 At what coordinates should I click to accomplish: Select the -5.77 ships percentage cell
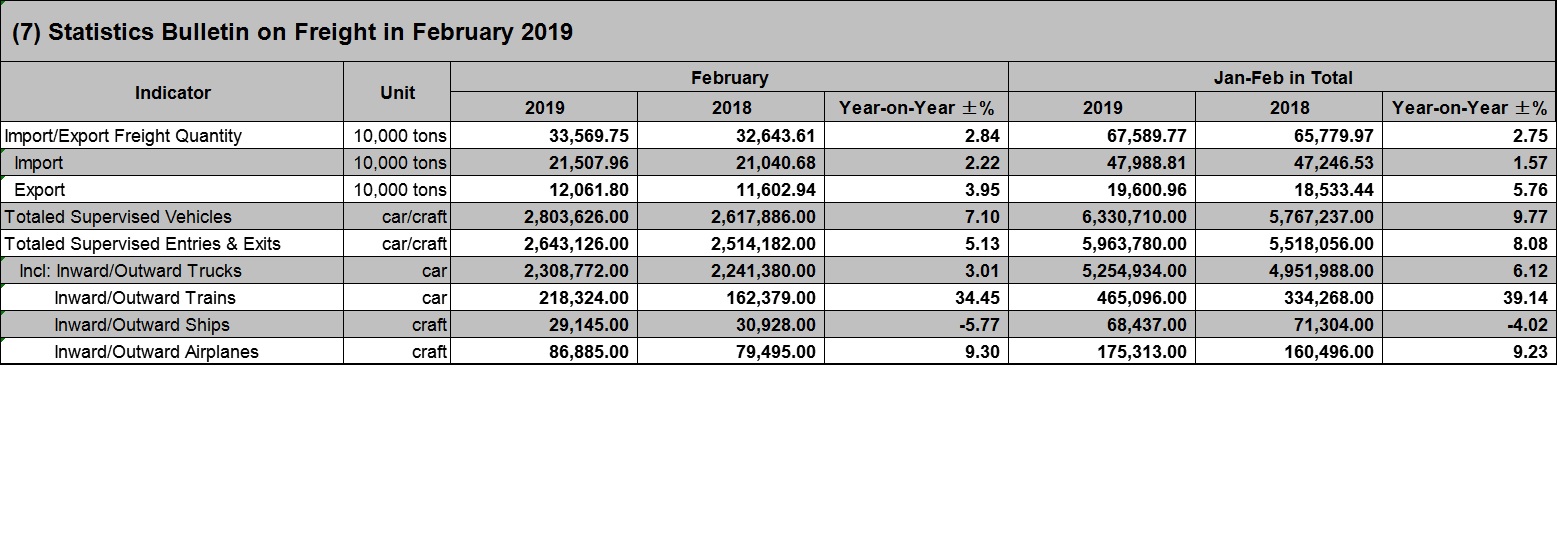[916, 325]
